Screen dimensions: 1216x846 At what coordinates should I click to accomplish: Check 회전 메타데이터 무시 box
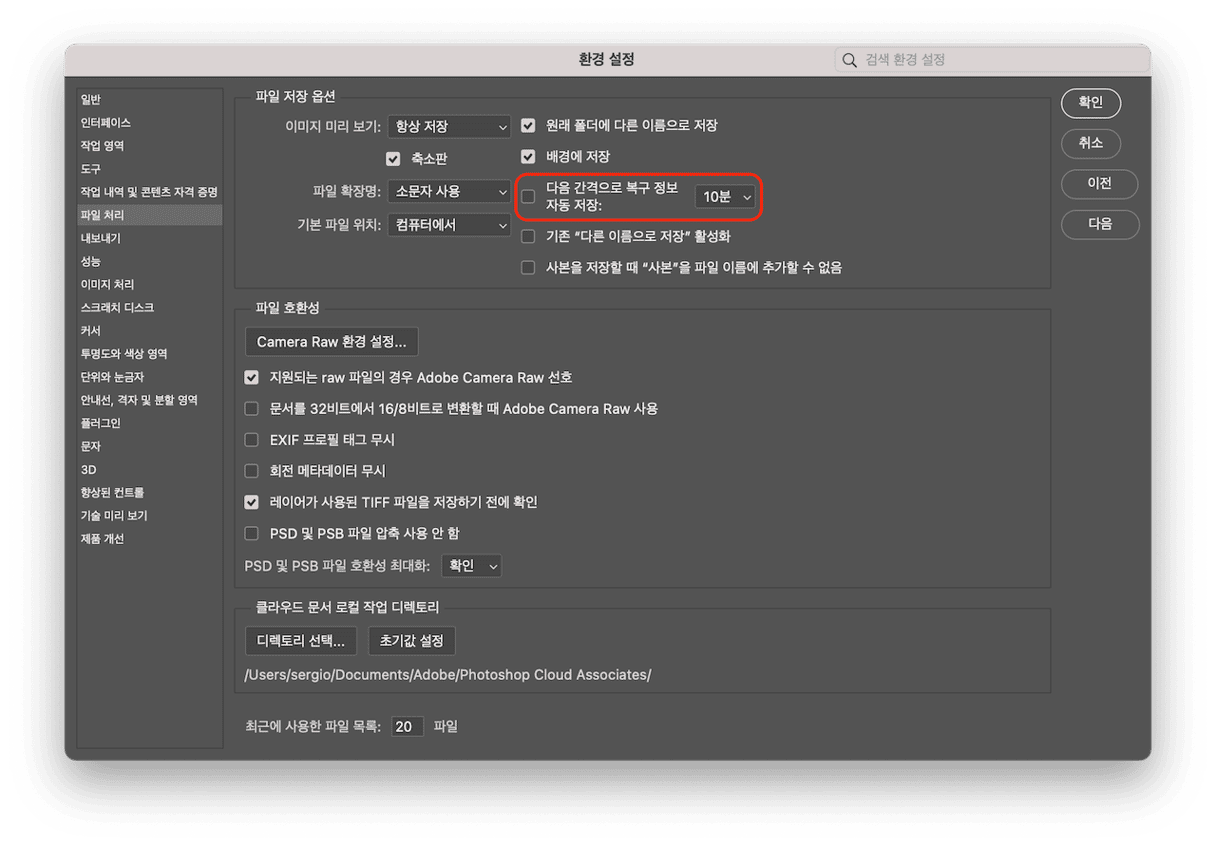tap(252, 471)
